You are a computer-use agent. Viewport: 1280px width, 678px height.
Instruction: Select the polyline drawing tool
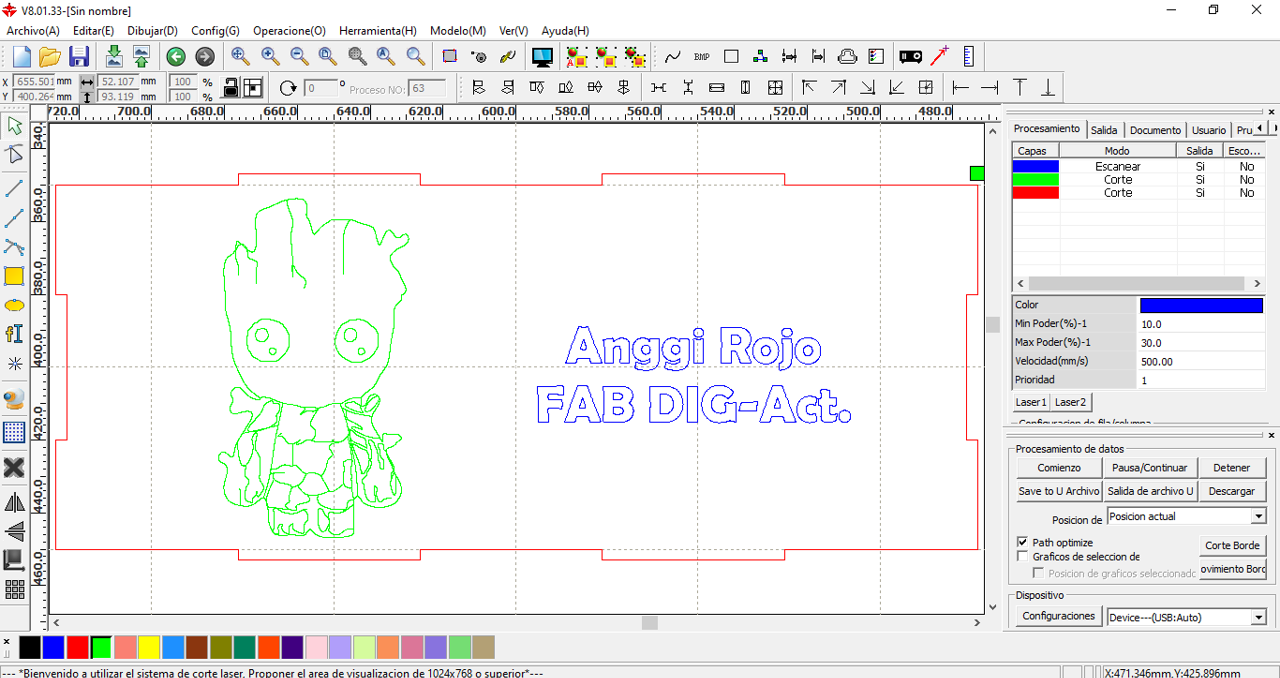click(14, 218)
